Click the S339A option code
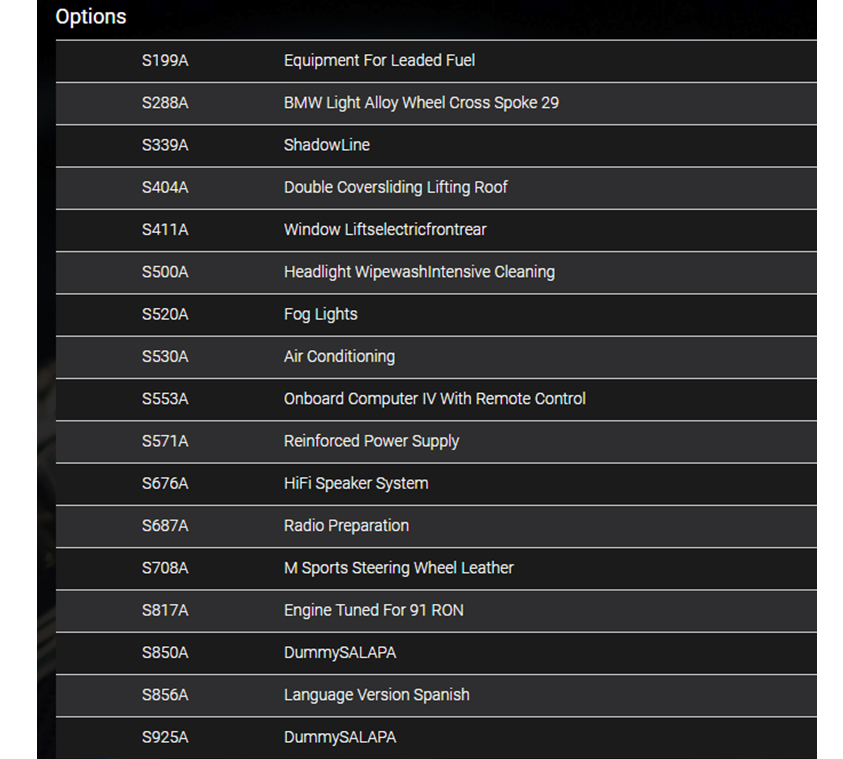843x759 pixels. 165,145
